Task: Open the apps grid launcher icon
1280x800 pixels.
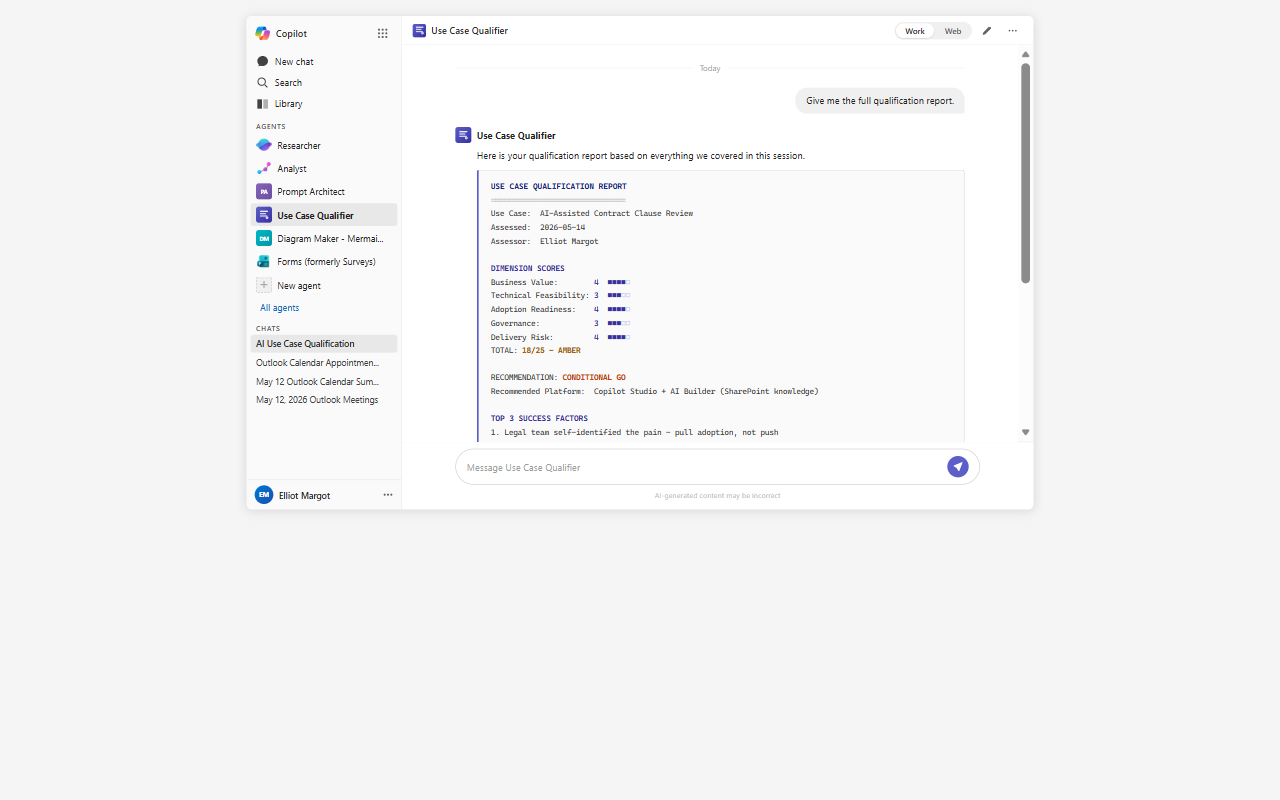Action: (382, 33)
